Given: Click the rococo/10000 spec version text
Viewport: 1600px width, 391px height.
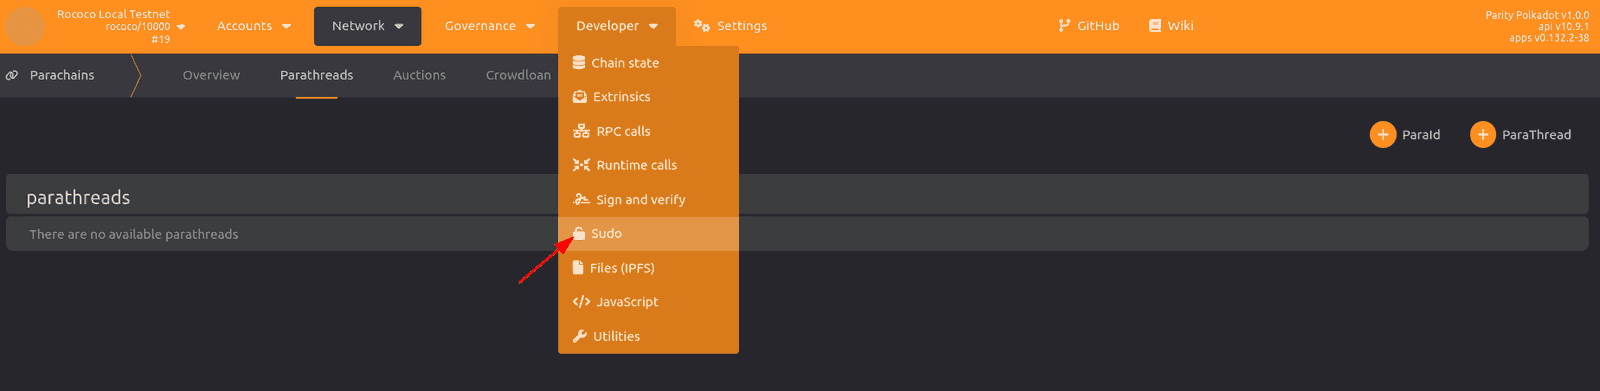Looking at the screenshot, I should click(138, 27).
